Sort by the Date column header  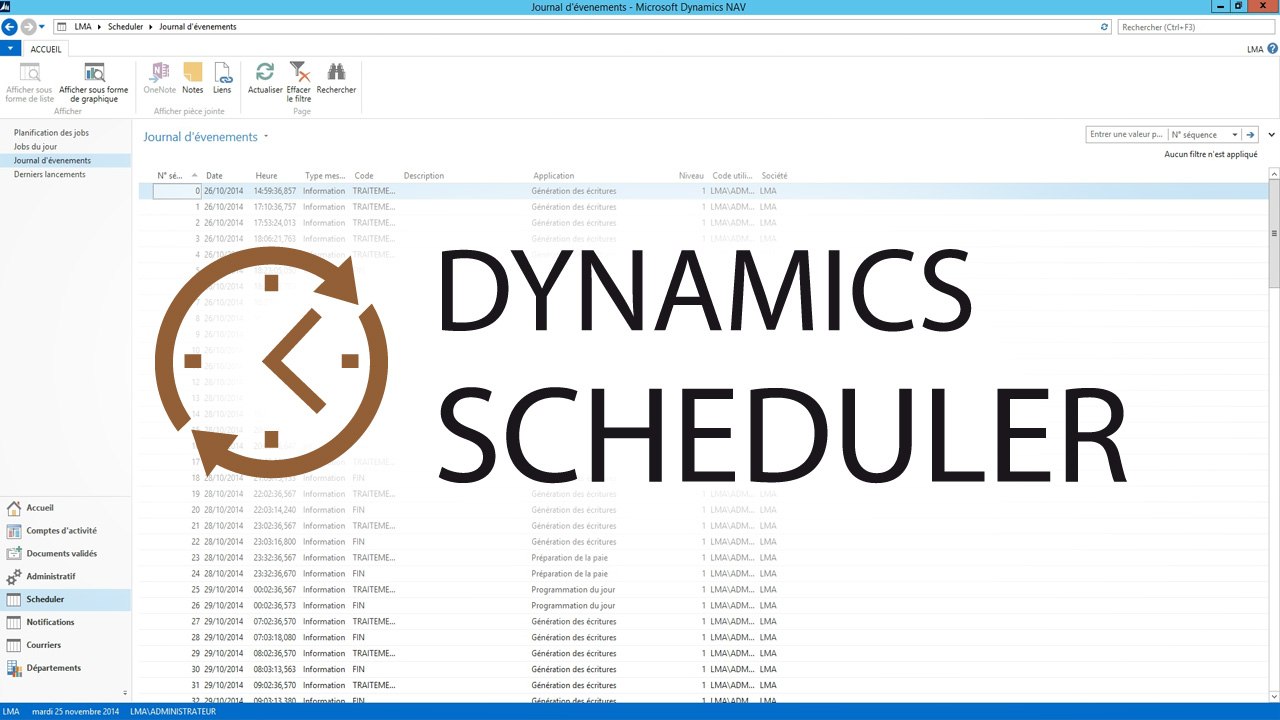pyautogui.click(x=214, y=175)
